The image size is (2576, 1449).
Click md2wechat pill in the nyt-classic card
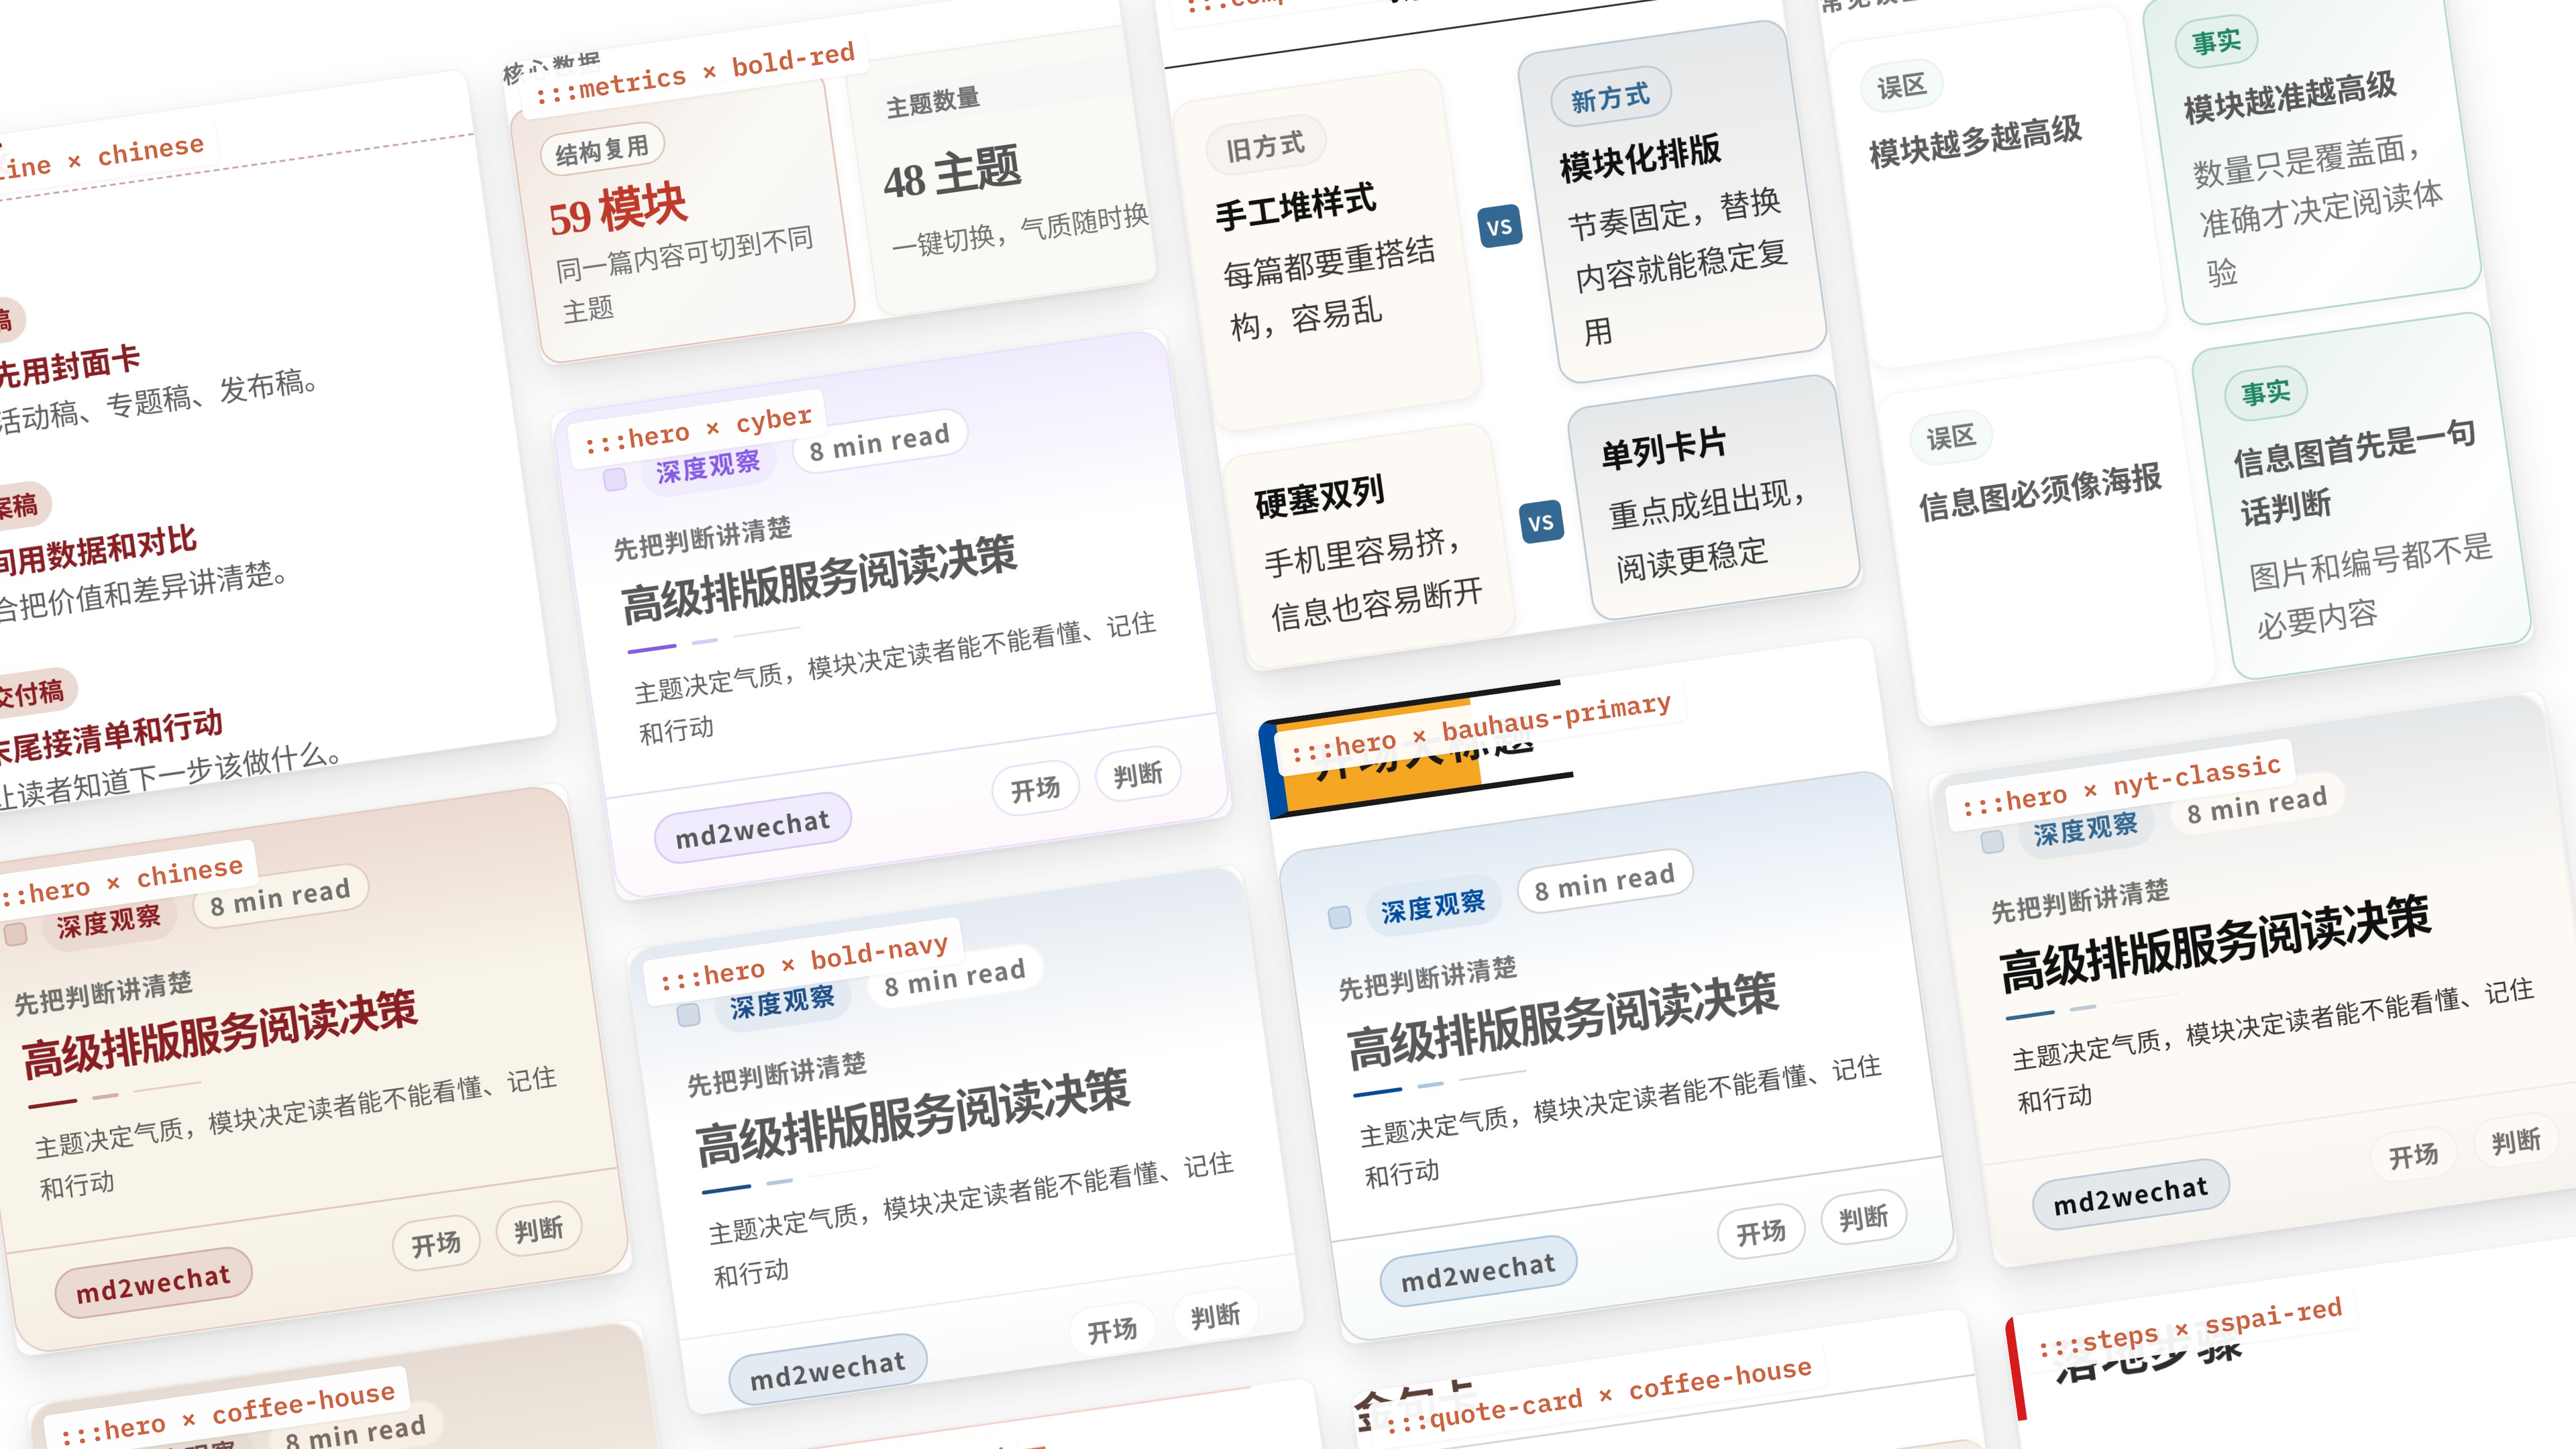click(x=2130, y=1196)
